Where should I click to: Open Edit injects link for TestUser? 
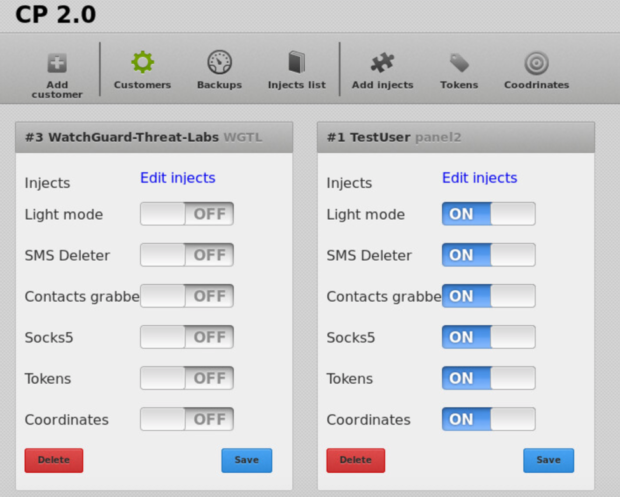480,178
